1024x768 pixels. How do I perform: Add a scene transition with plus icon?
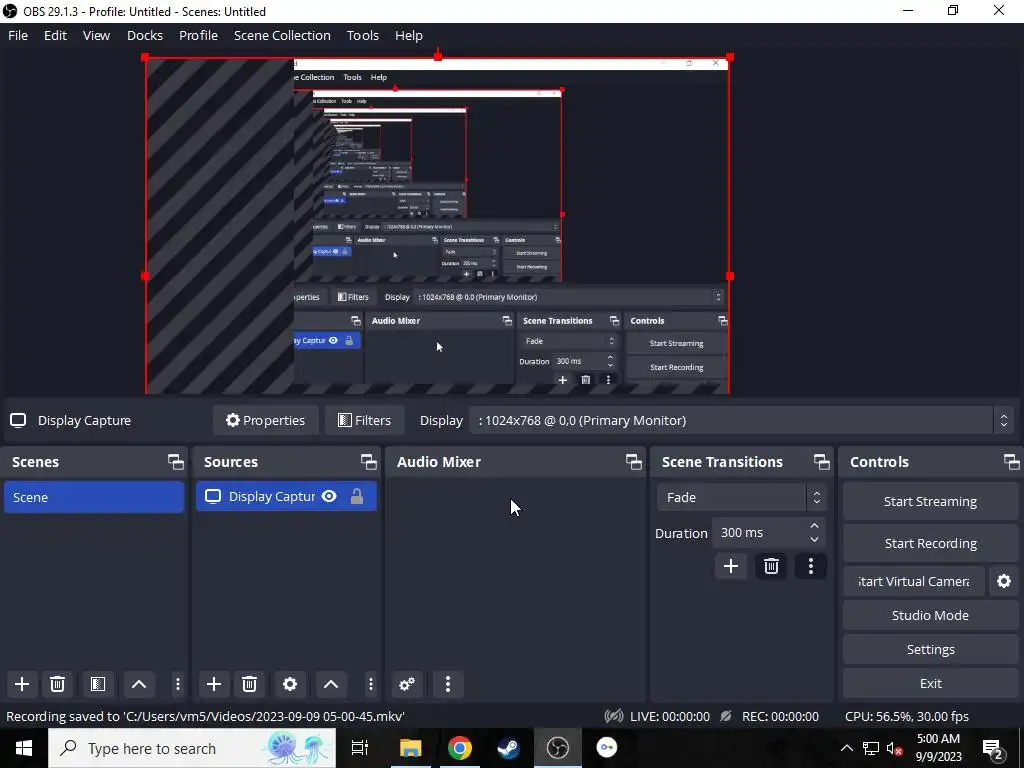pyautogui.click(x=731, y=566)
